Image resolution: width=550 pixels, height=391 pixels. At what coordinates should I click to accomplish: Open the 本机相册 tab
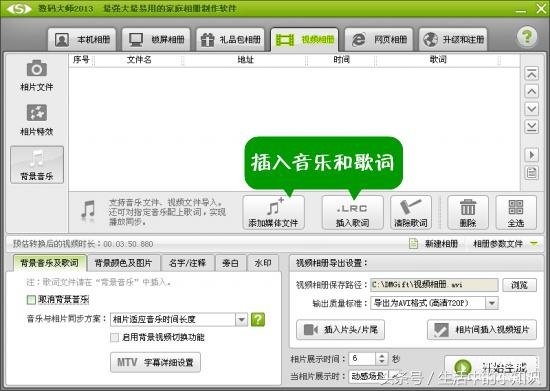82,40
